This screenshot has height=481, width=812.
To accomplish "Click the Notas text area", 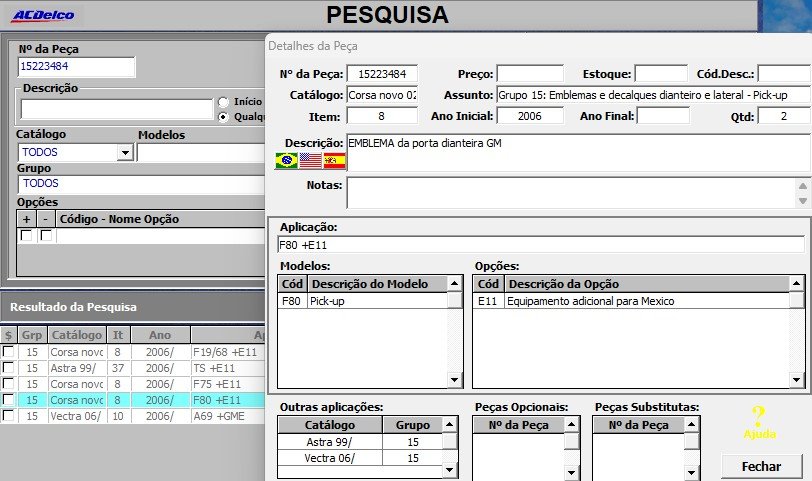I will click(x=571, y=193).
